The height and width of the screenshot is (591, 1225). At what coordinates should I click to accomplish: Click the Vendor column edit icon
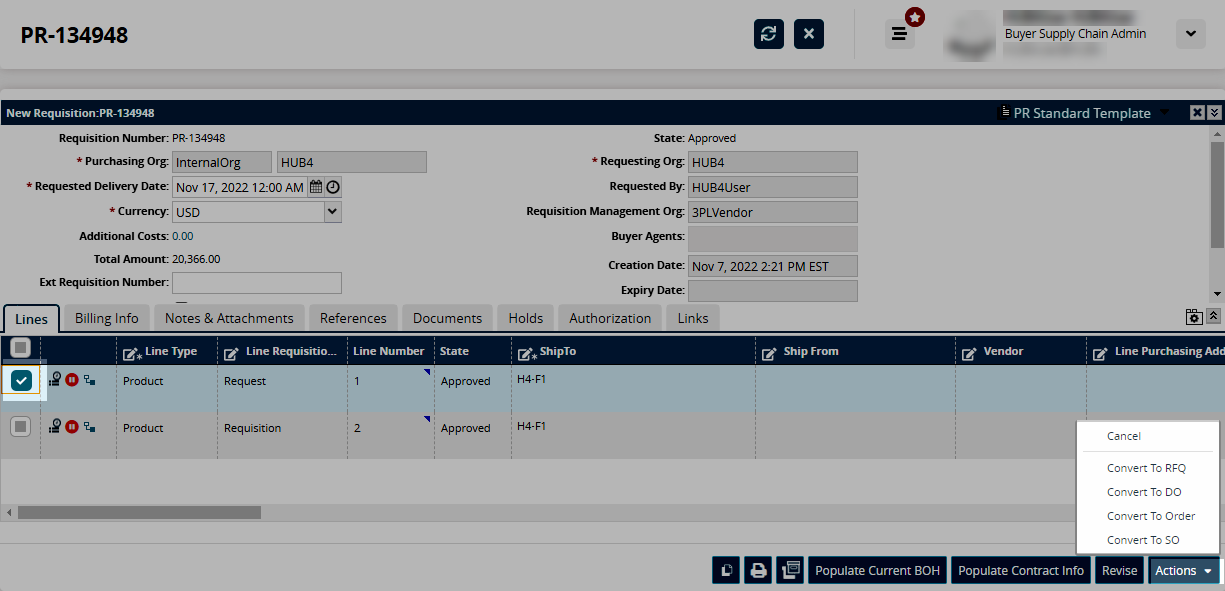click(970, 353)
